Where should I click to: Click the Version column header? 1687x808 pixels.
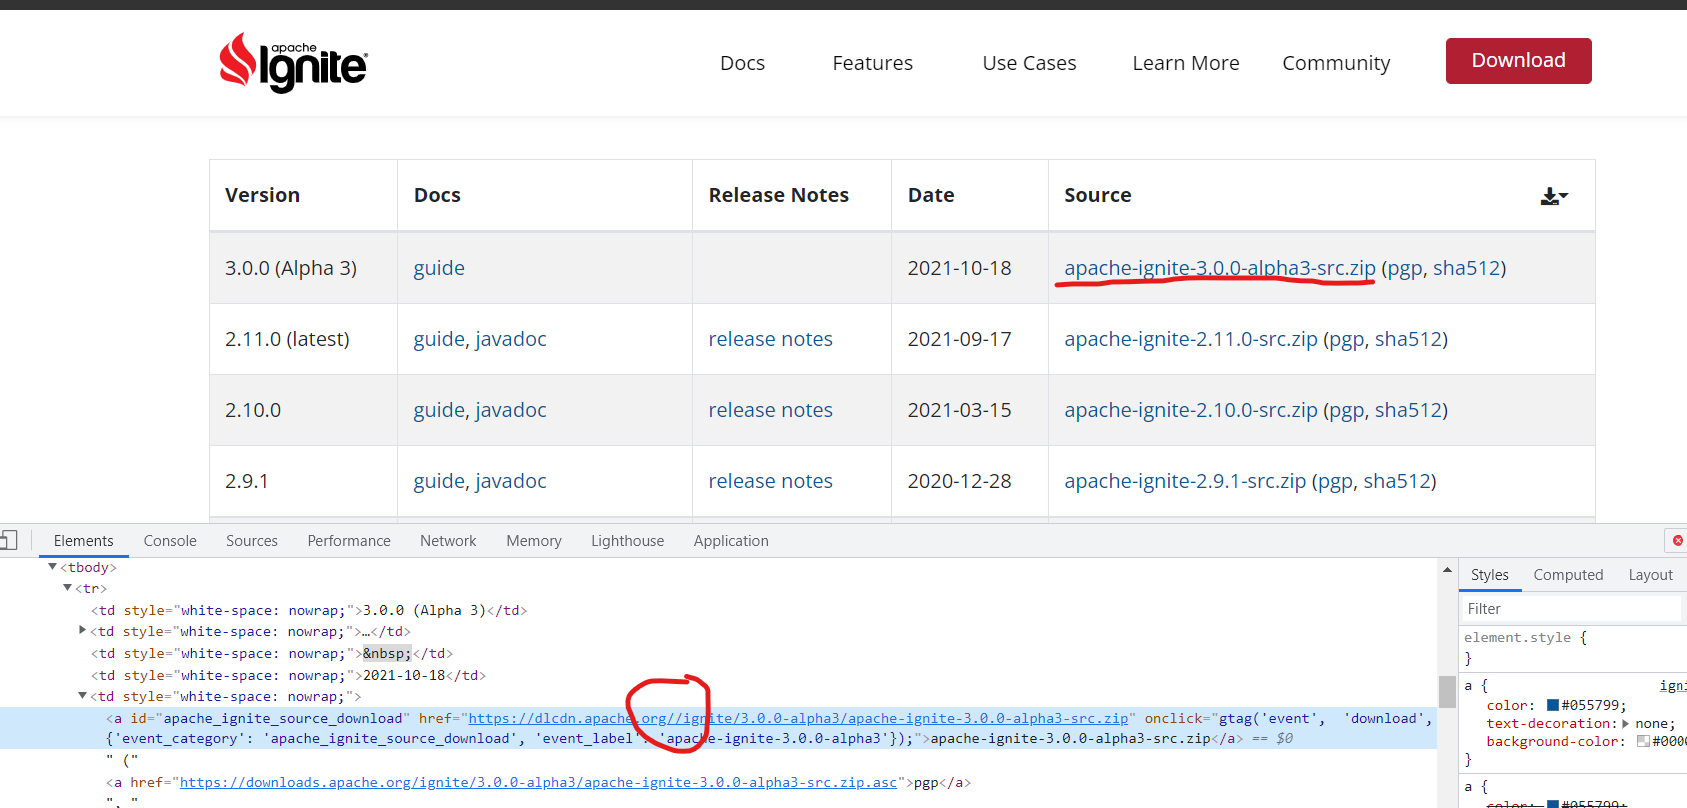click(x=262, y=195)
